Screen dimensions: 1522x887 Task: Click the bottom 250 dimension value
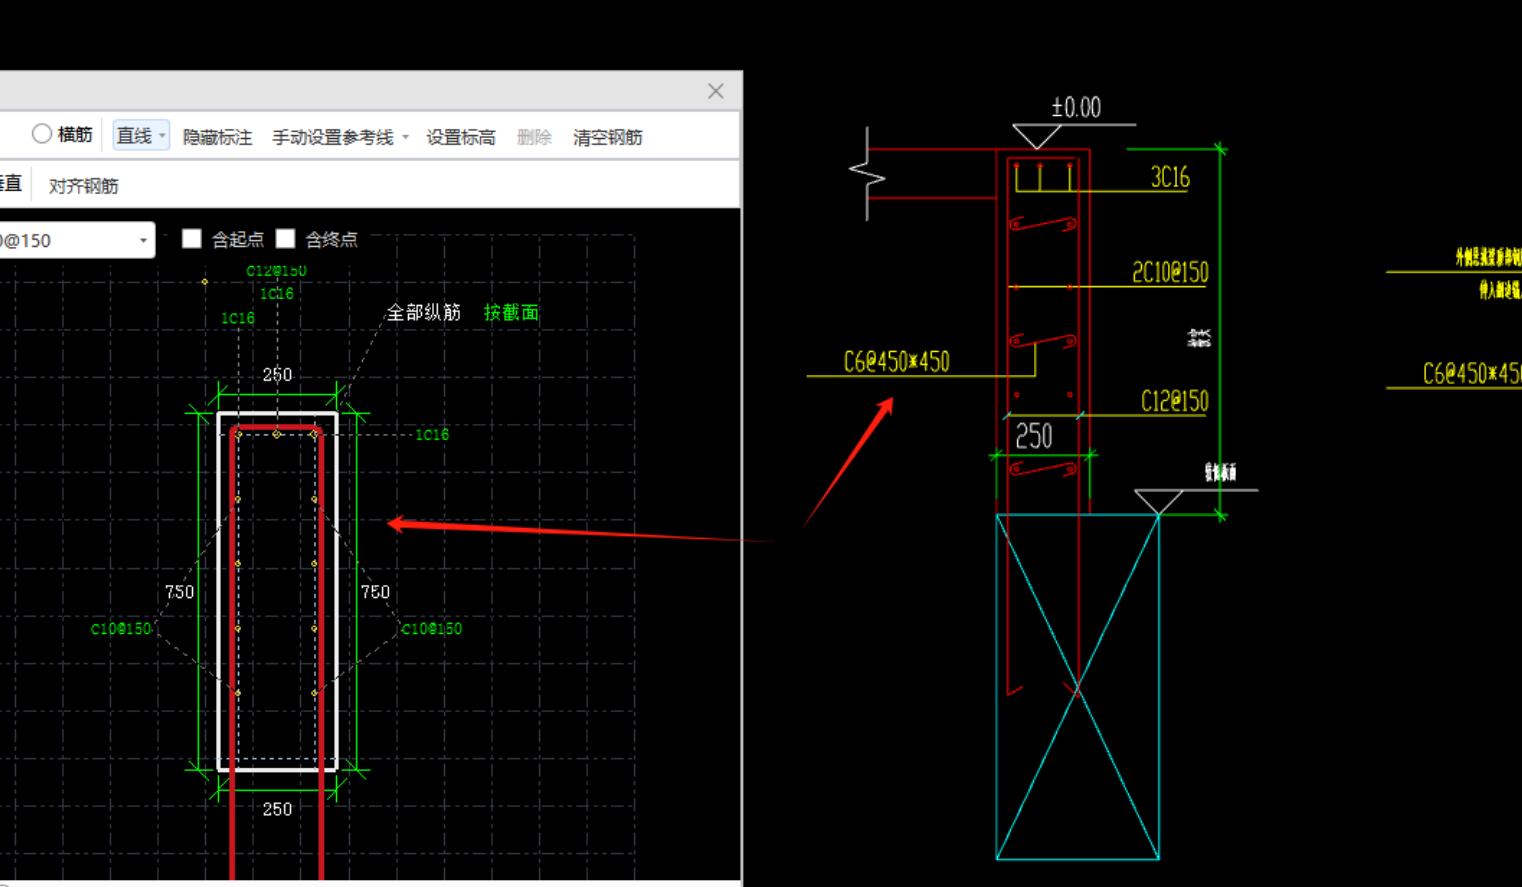[277, 809]
